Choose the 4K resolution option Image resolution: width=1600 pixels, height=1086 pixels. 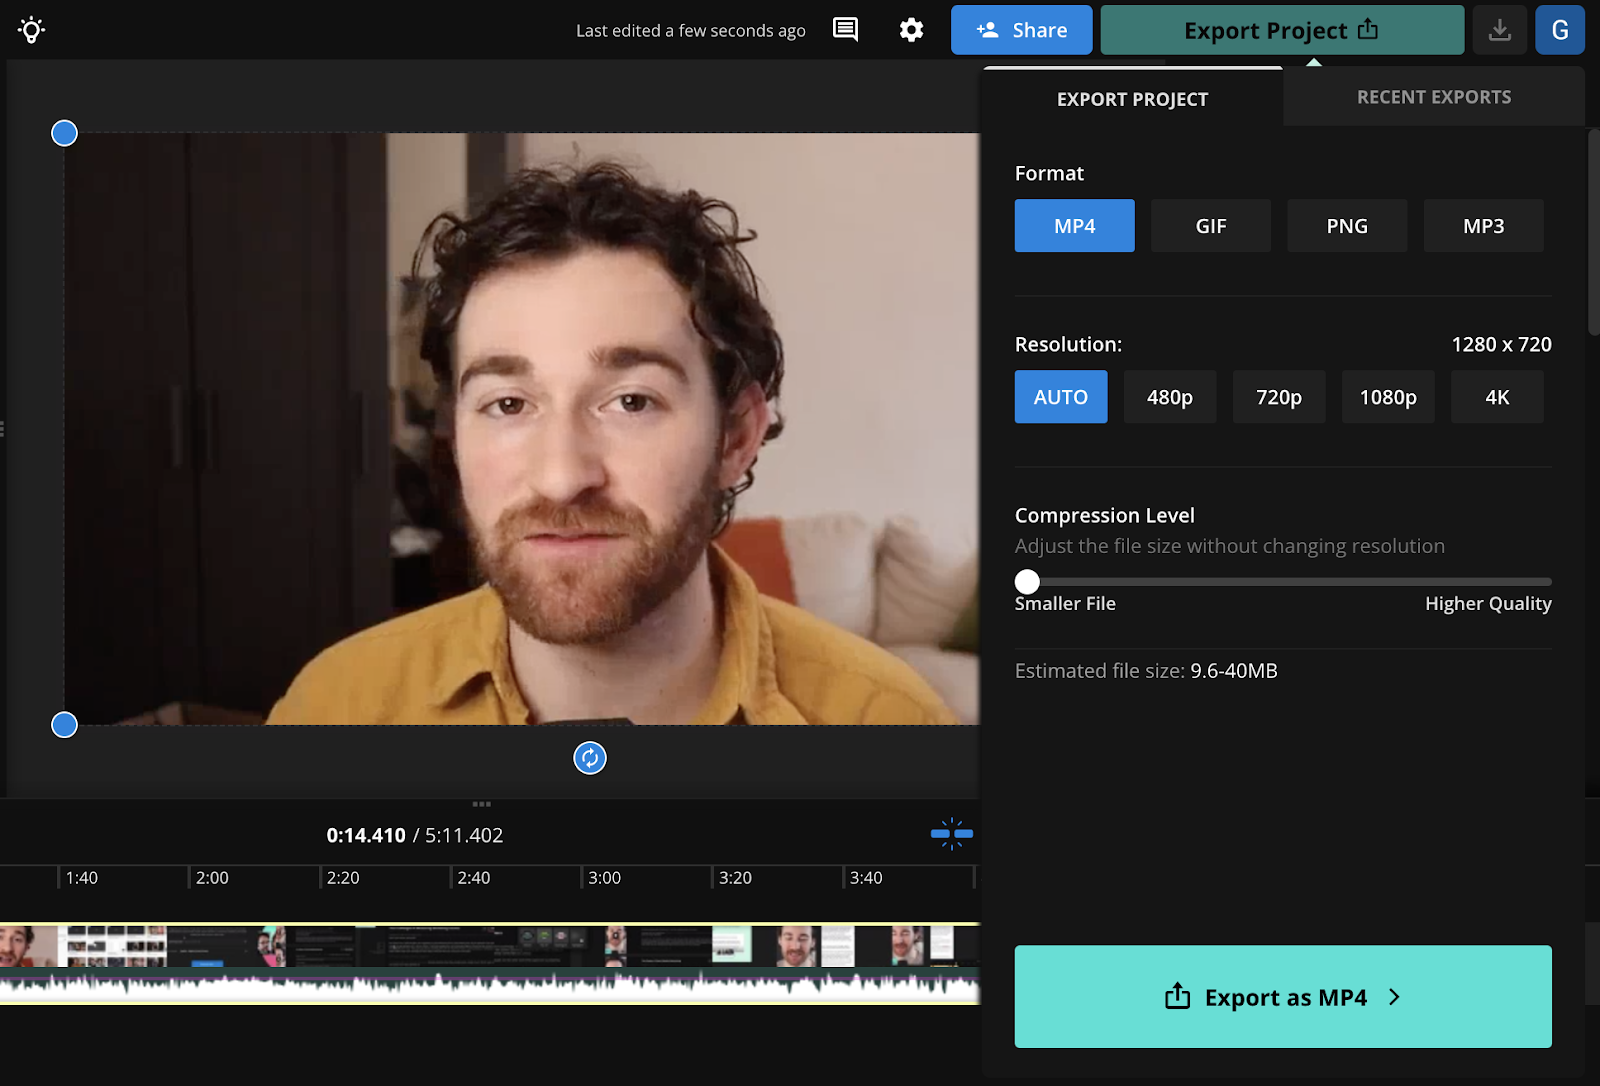pyautogui.click(x=1497, y=397)
